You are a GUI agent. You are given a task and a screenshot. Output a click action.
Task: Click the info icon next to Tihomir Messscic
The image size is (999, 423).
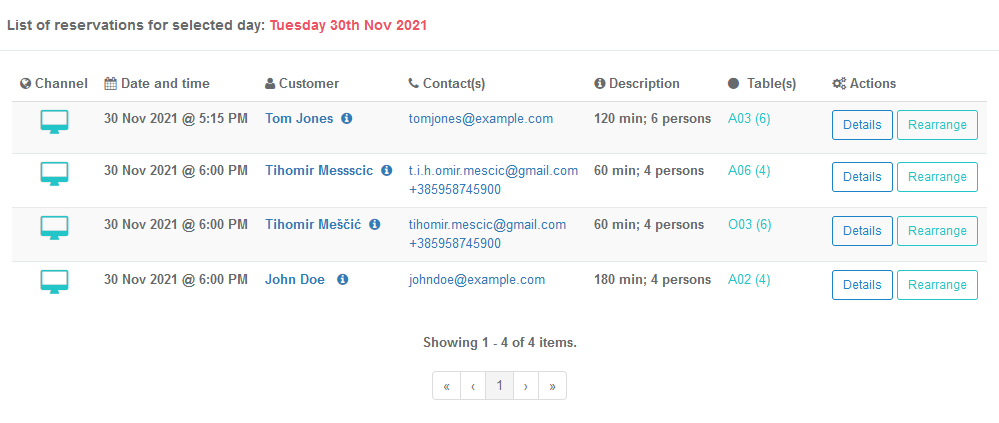pyautogui.click(x=386, y=170)
